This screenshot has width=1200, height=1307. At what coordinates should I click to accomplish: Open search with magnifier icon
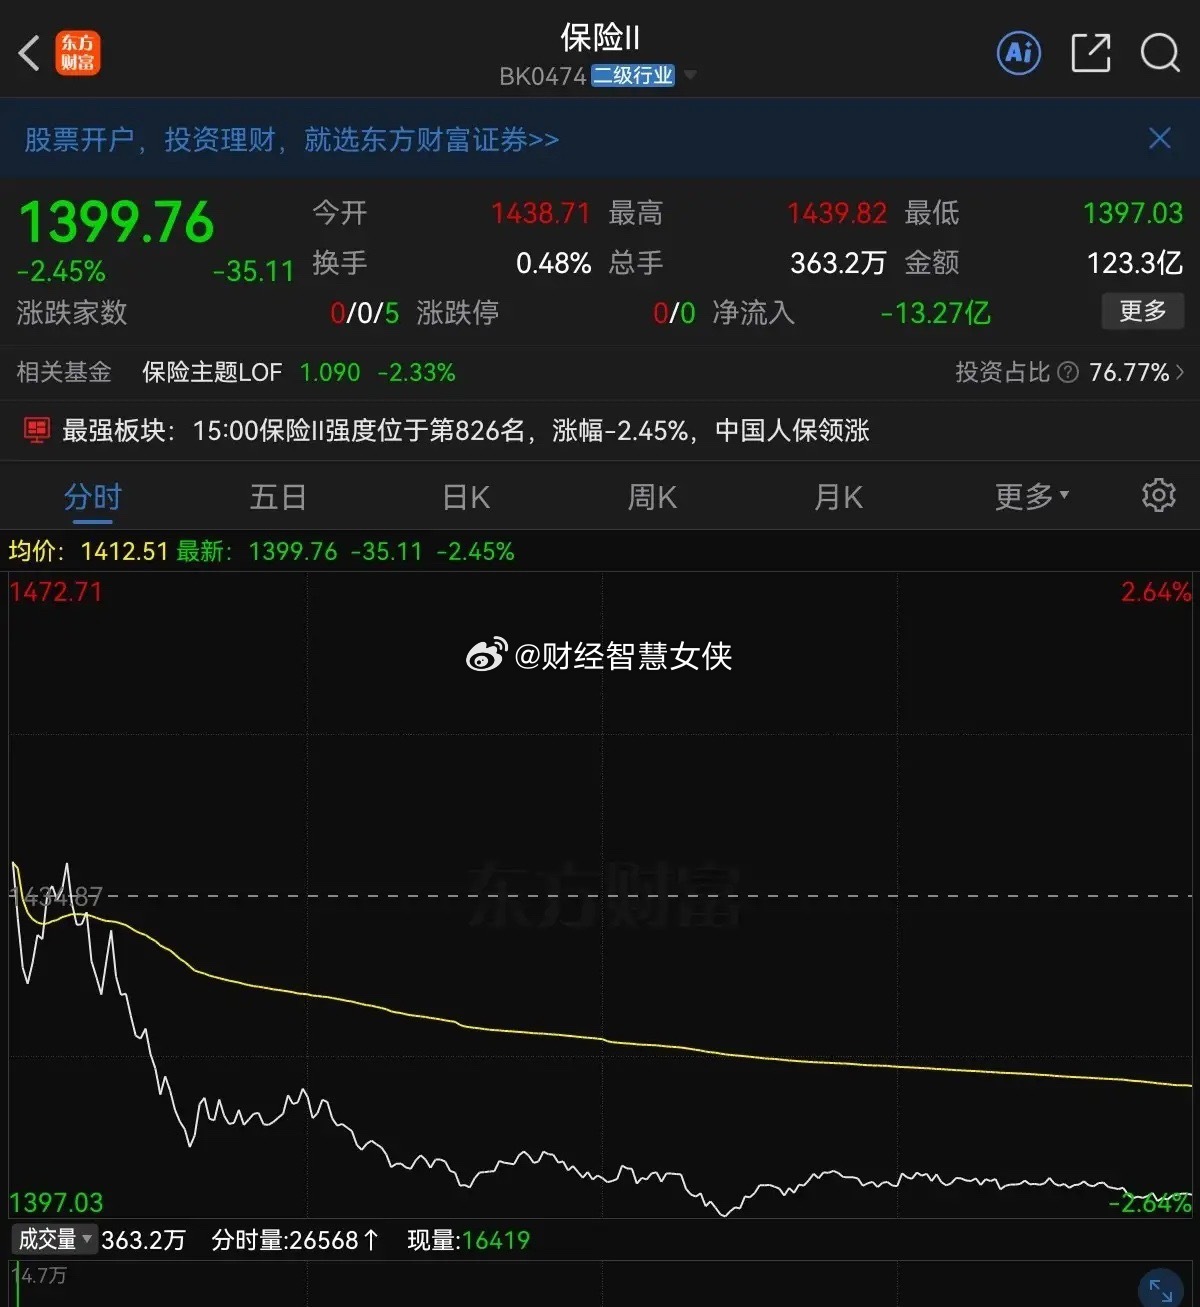point(1160,53)
